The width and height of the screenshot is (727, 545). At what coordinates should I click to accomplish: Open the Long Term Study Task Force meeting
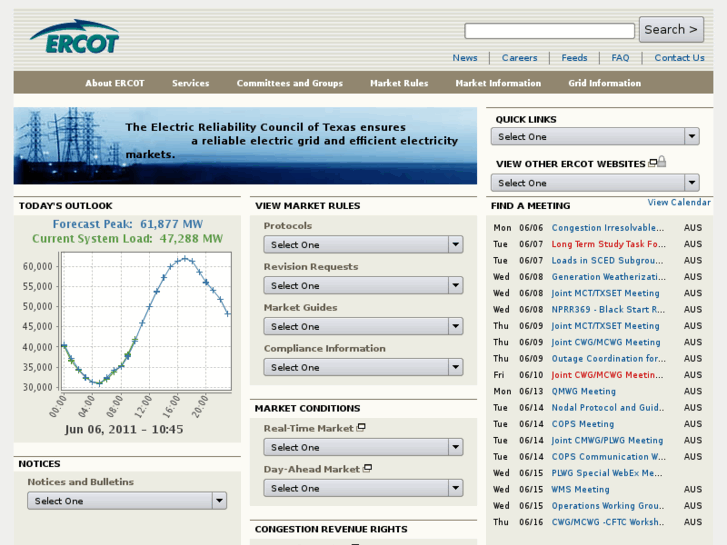tap(608, 244)
